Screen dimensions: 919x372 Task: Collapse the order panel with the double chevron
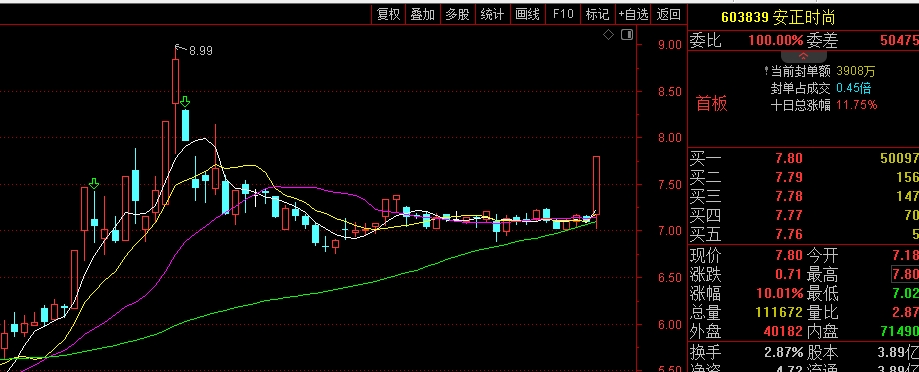[x=803, y=56]
